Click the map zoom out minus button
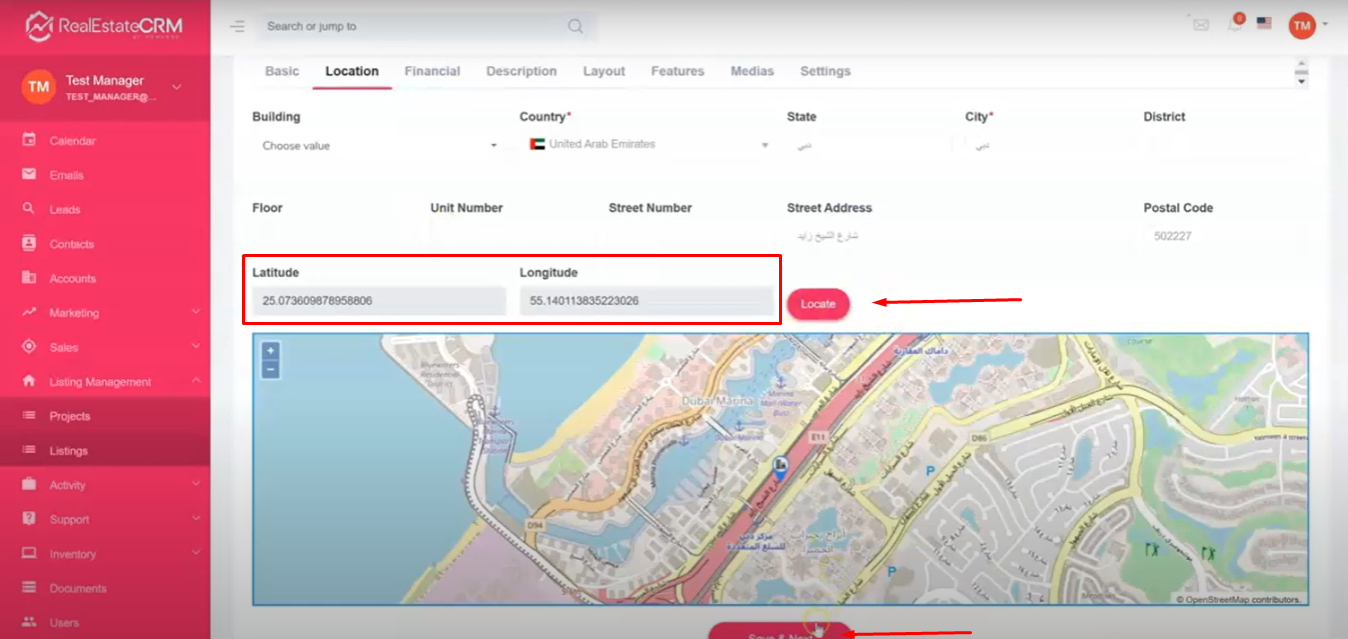1348x639 pixels. [270, 369]
